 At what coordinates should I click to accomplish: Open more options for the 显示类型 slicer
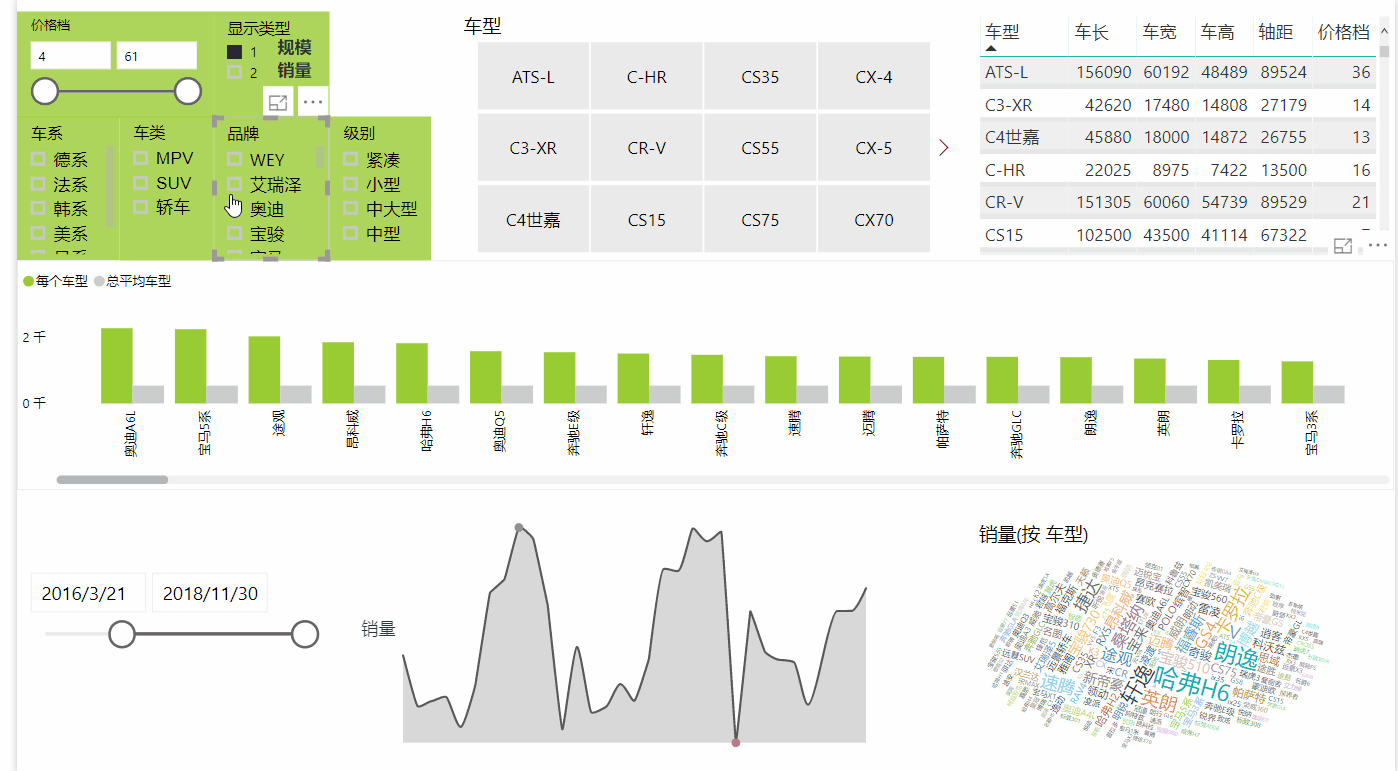click(312, 101)
